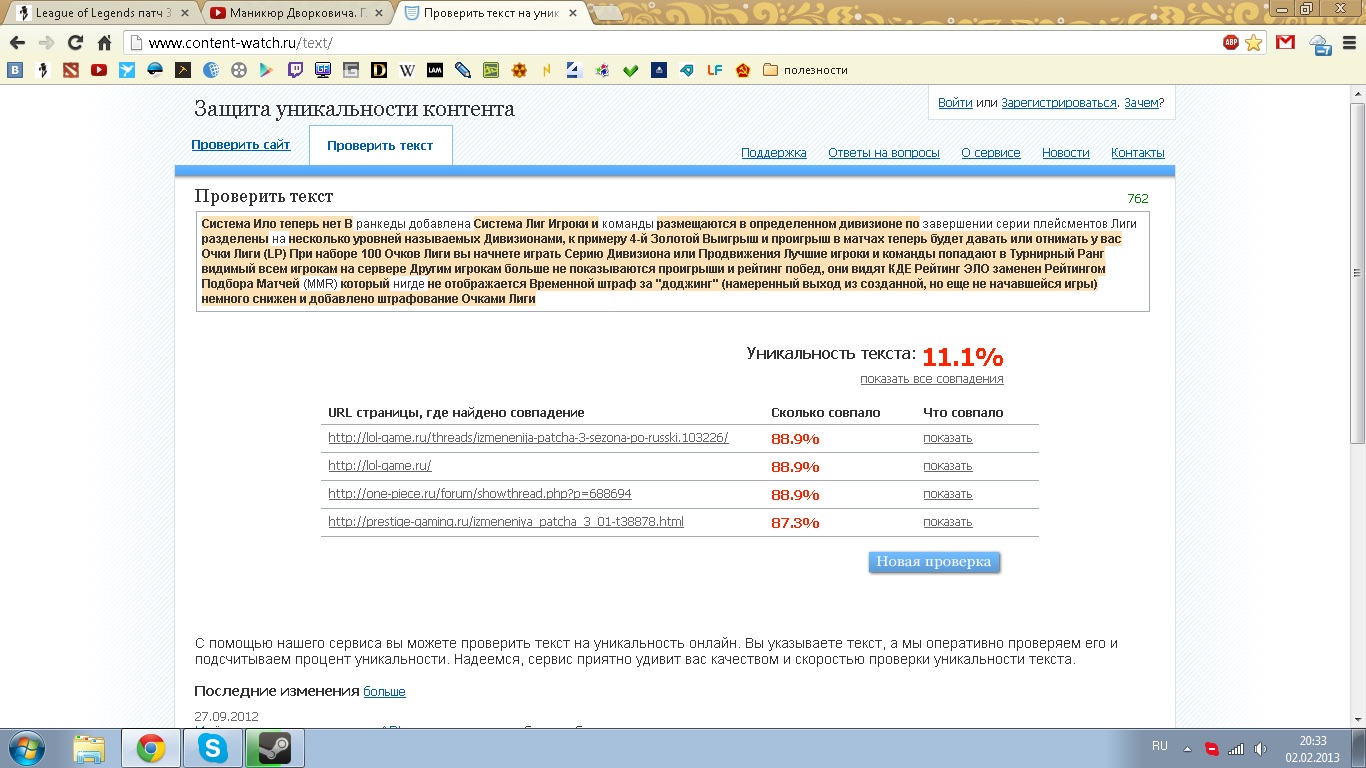The image size is (1366, 768).
Task: Open the YouTube bookmark in bookmarks bar
Action: coord(98,70)
